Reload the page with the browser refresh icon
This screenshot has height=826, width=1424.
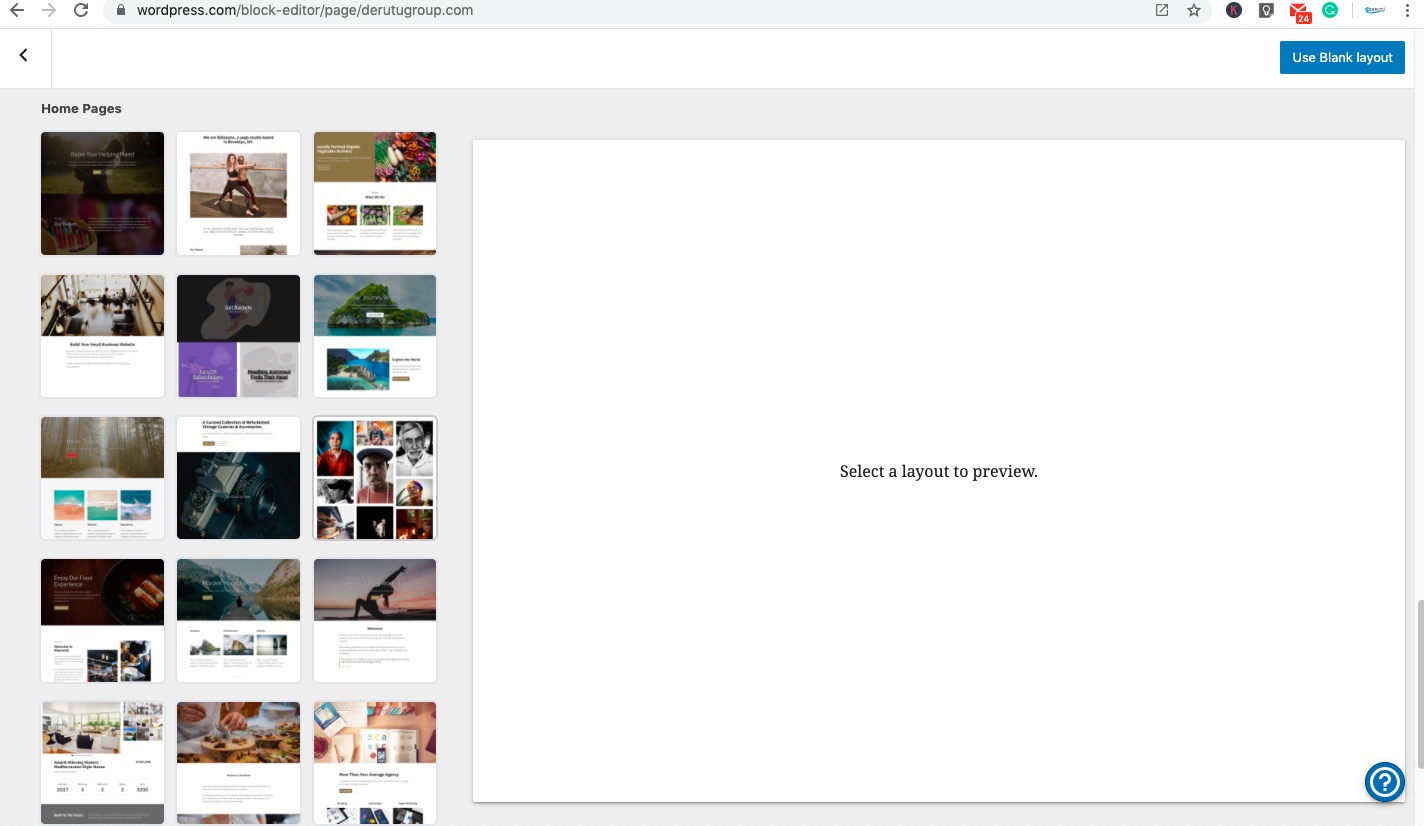point(81,10)
